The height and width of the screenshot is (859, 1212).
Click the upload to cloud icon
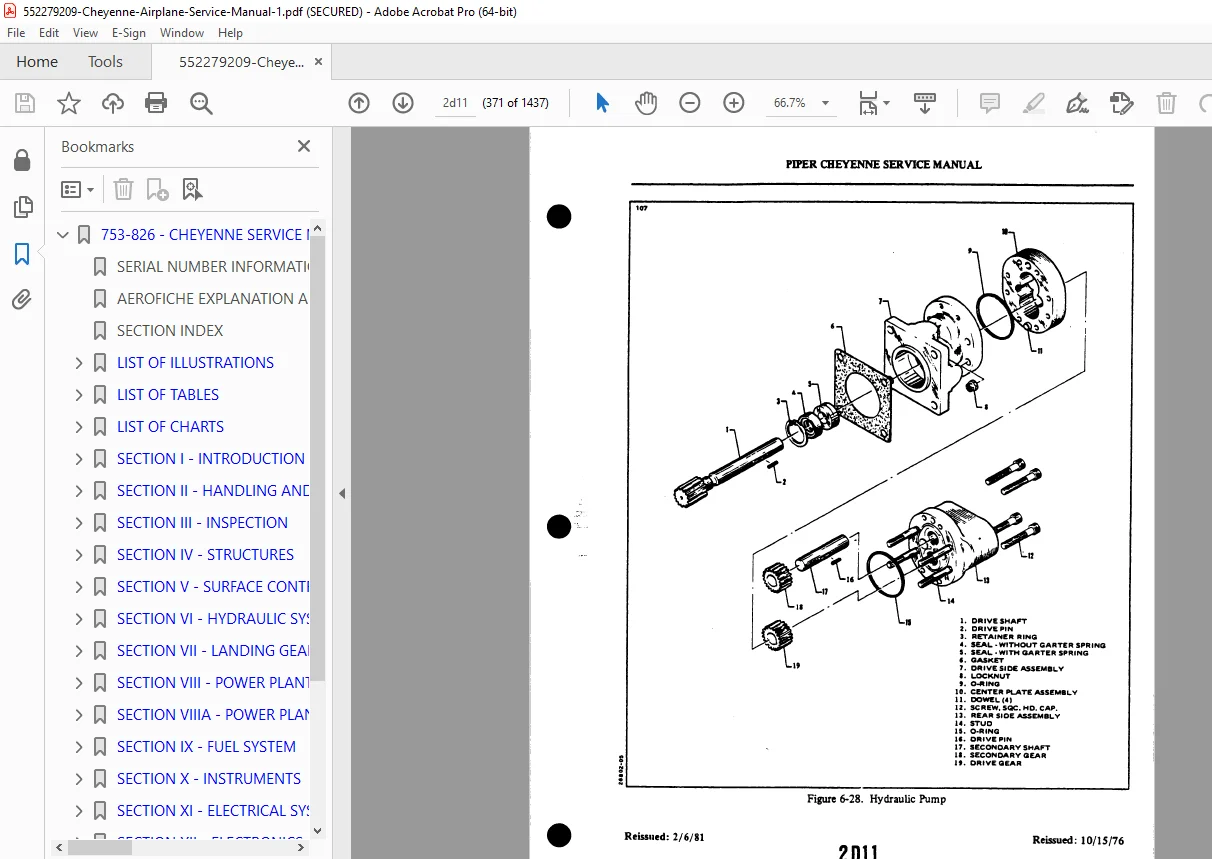[x=113, y=103]
